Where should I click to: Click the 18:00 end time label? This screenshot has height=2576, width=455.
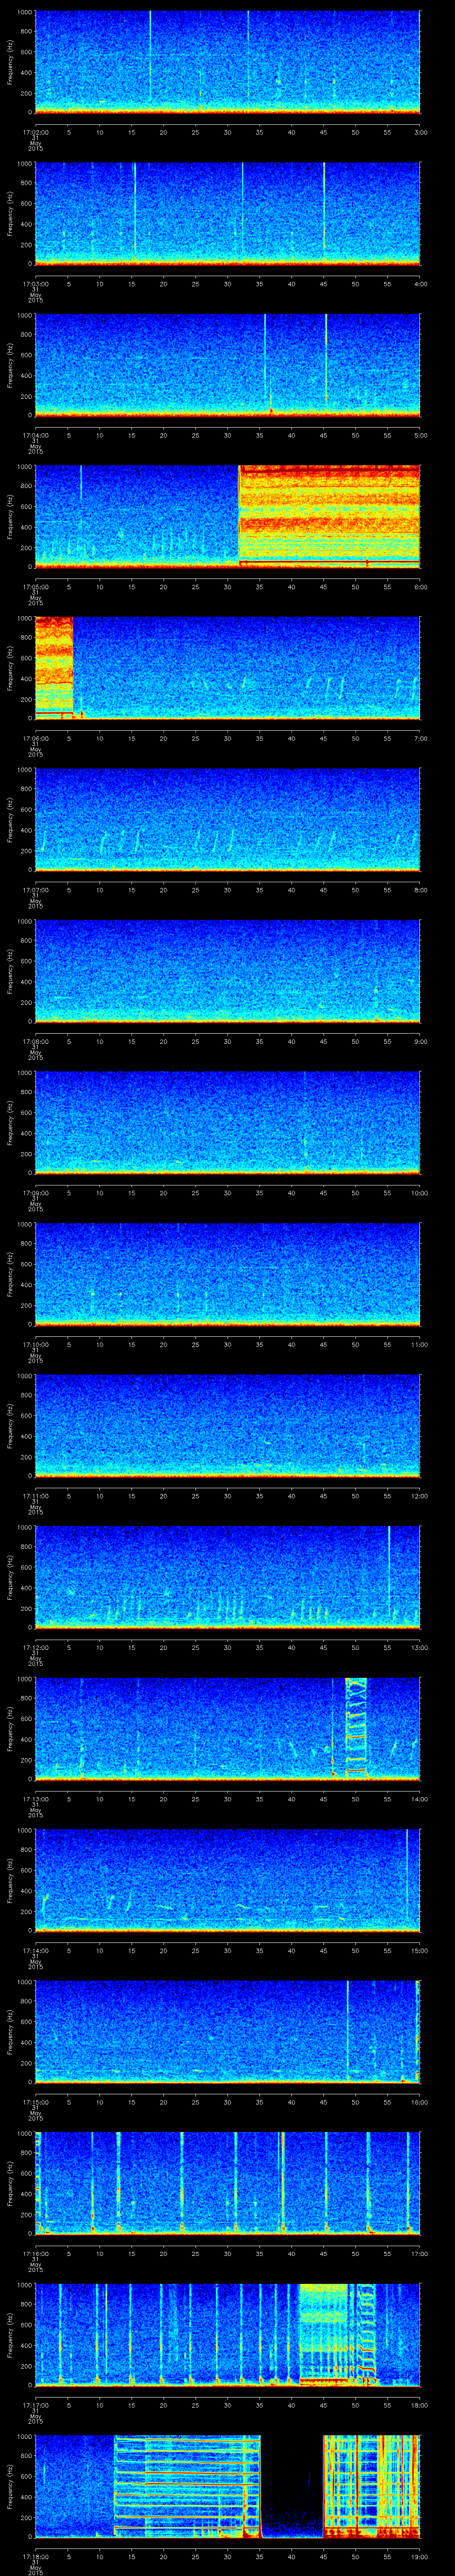tap(420, 2405)
